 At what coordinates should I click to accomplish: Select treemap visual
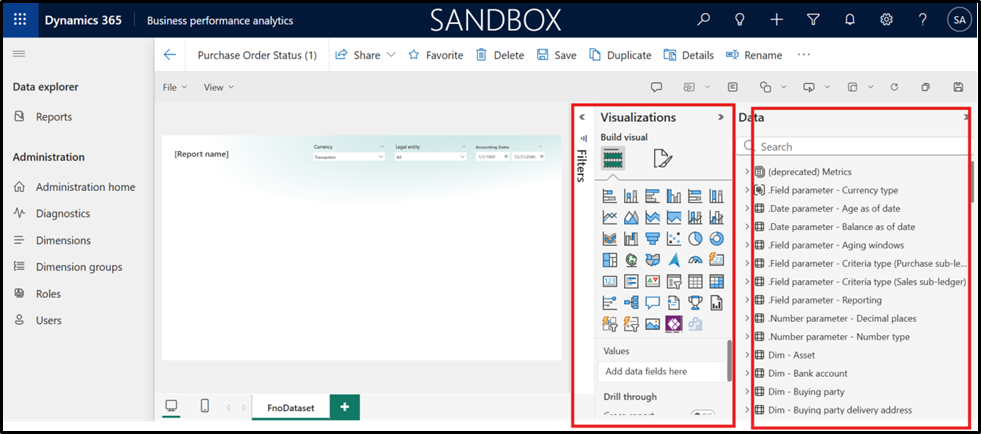tap(609, 260)
